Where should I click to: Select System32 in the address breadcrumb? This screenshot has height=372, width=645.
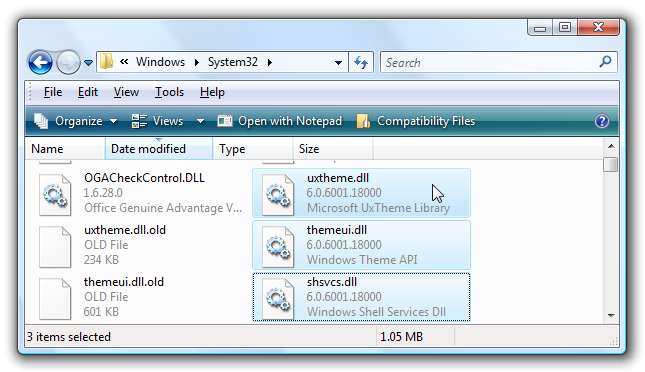point(232,62)
